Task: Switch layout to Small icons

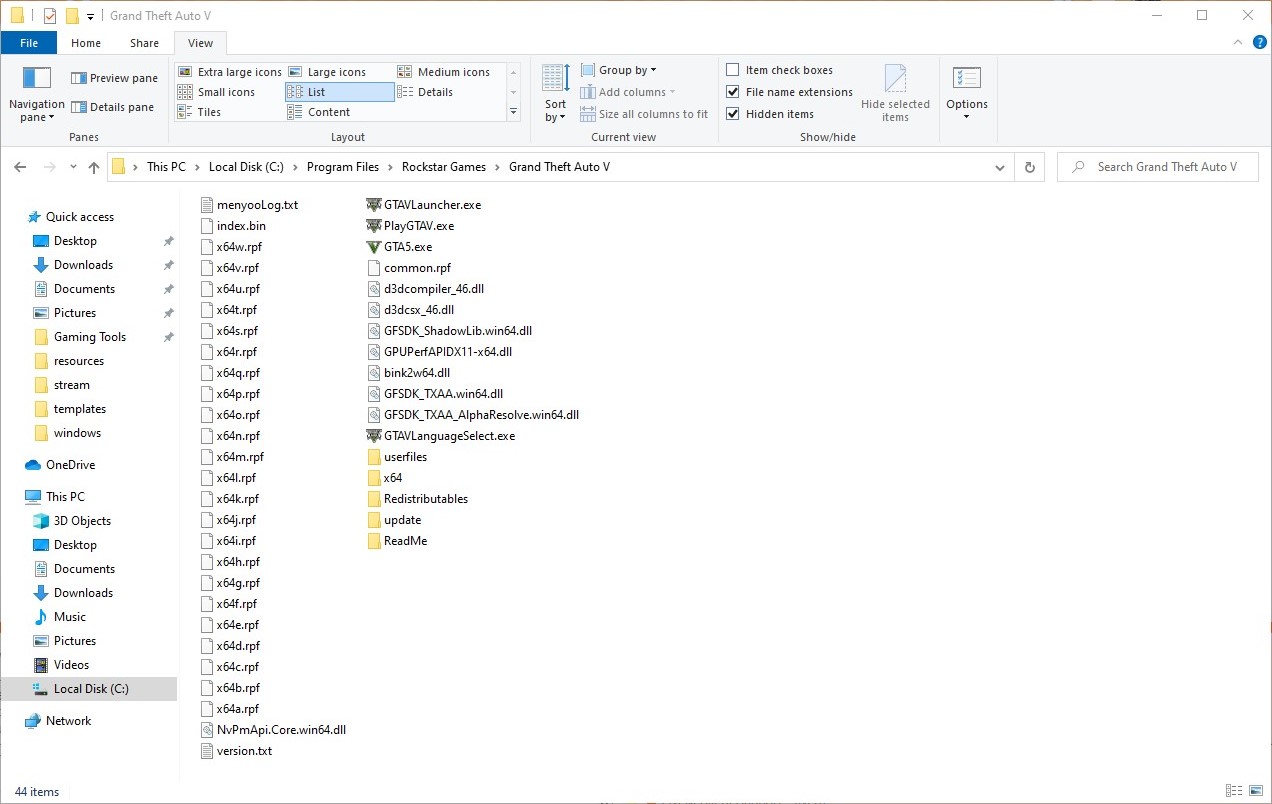Action: [217, 92]
